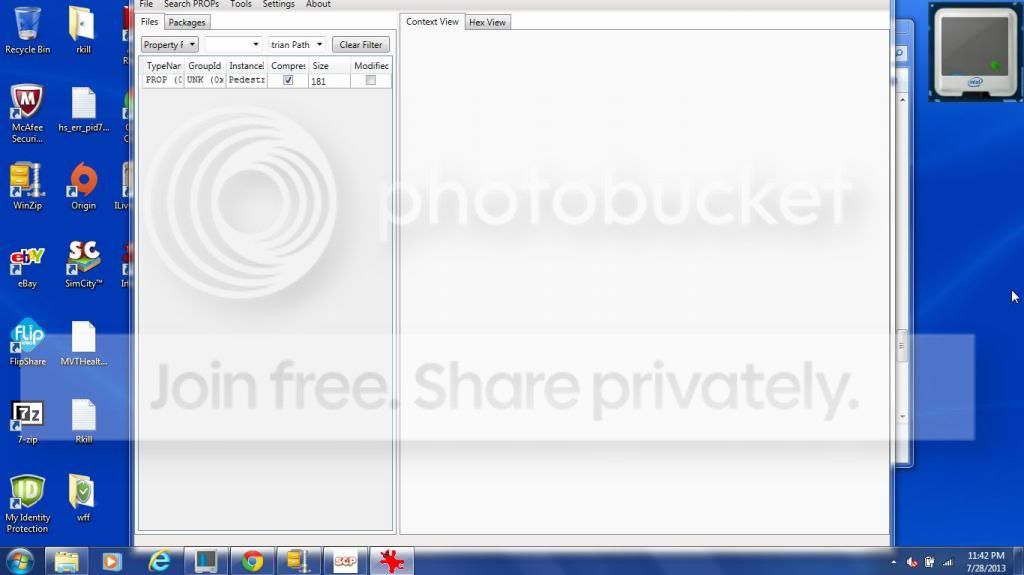The width and height of the screenshot is (1024, 575).
Task: Open the Property filter dropdown
Action: [x=170, y=44]
